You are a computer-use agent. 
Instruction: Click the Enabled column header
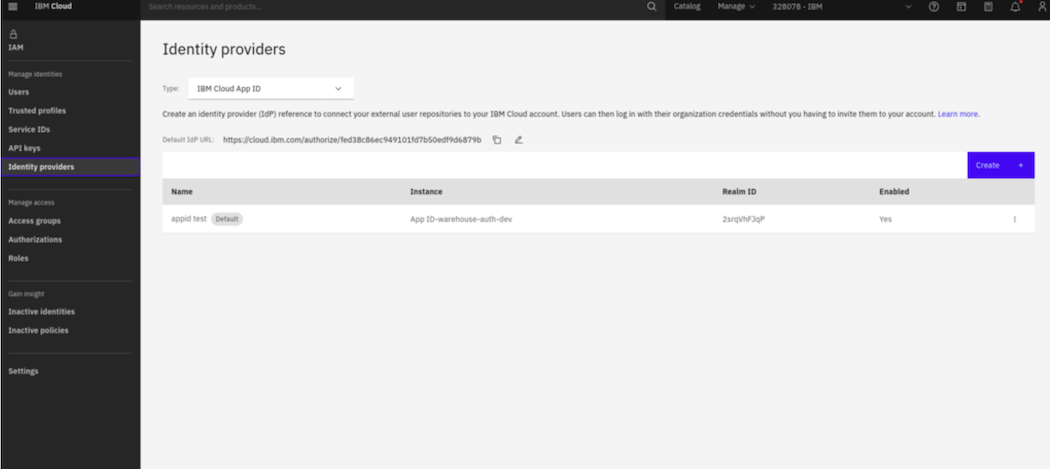point(894,192)
